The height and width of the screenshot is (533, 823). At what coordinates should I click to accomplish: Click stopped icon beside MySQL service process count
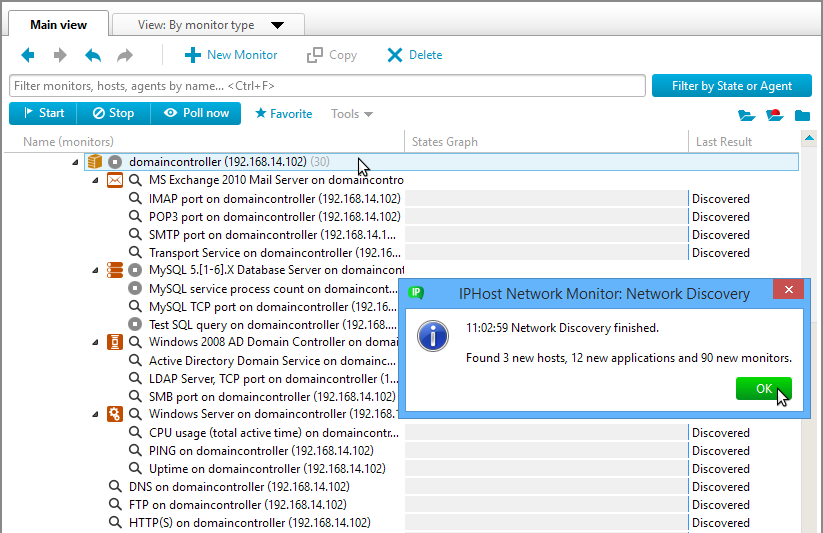coord(135,288)
